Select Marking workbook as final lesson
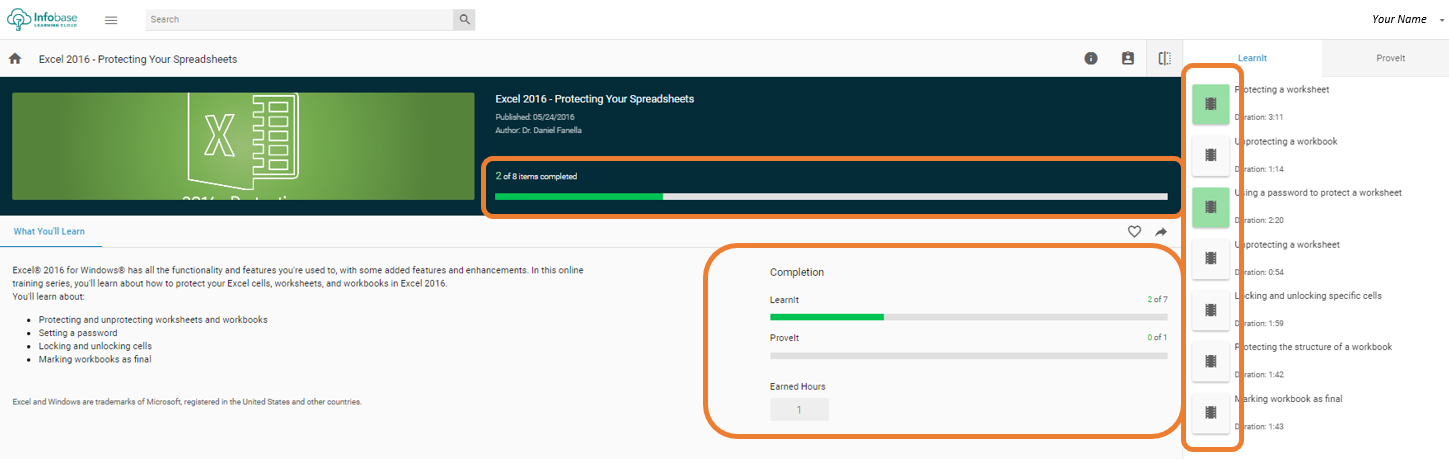The height and width of the screenshot is (461, 1449). (x=1289, y=399)
